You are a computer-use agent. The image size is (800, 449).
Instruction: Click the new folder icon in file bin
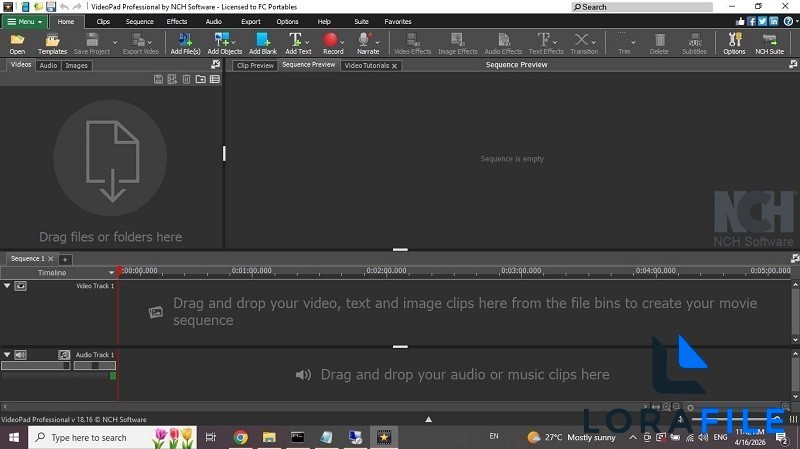click(201, 79)
